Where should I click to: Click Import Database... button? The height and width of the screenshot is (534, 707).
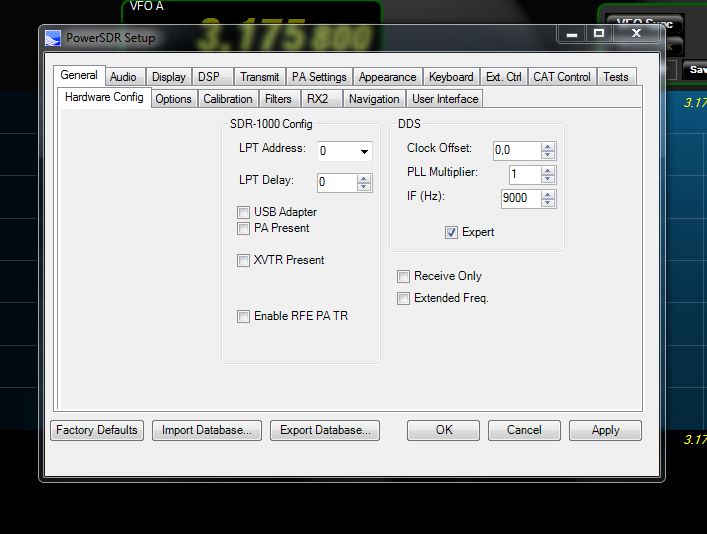click(x=207, y=430)
